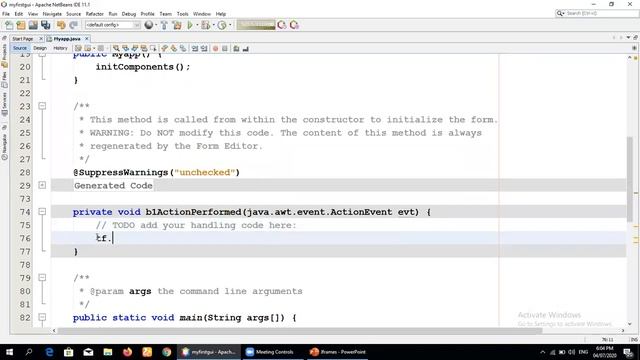
Task: Click the Undo toolbar icon
Action: click(61, 25)
